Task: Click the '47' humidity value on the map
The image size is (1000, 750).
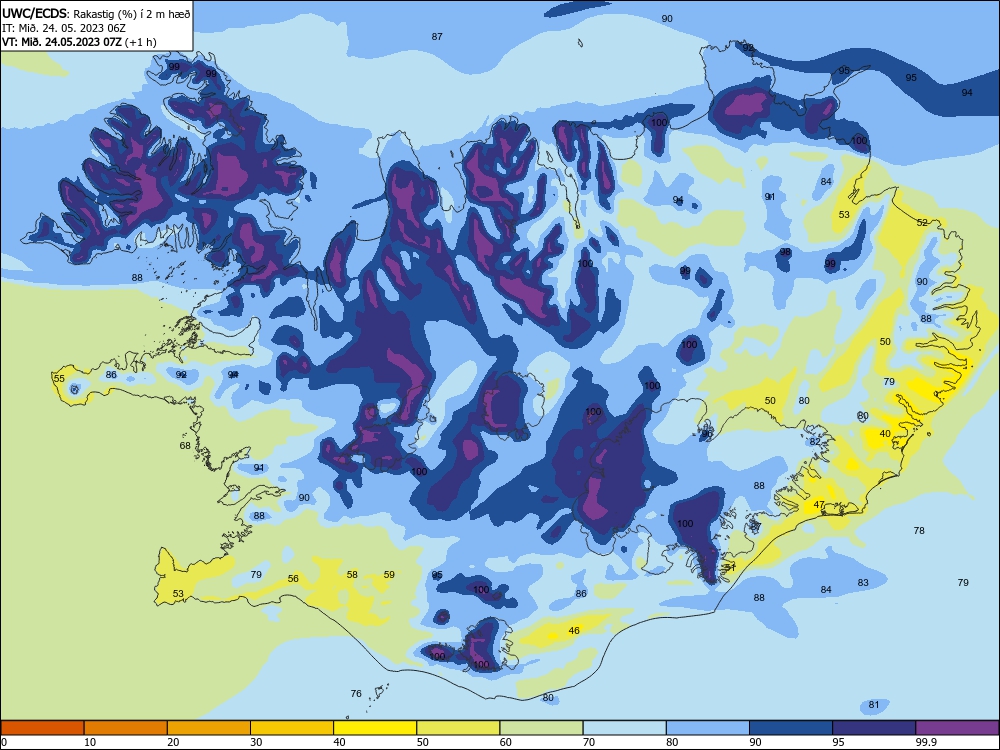Action: coord(820,504)
